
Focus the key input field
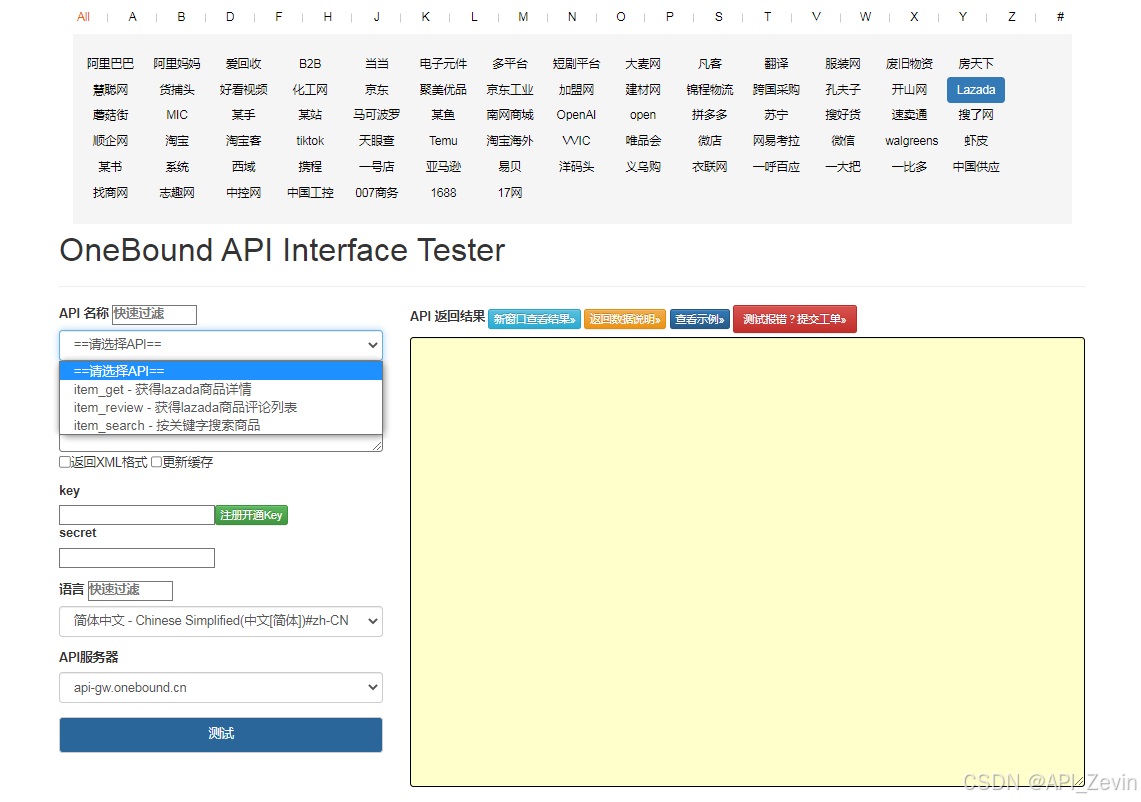[137, 515]
